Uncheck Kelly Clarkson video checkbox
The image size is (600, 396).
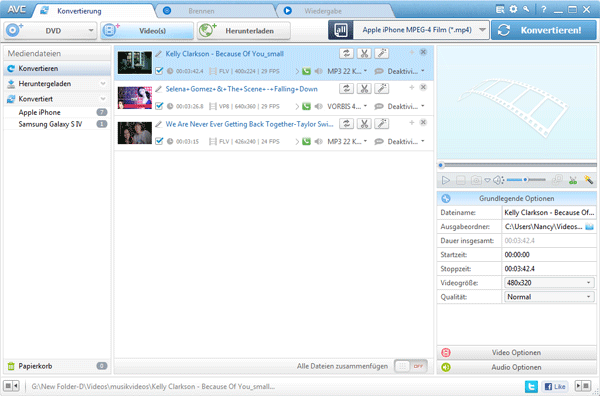click(x=159, y=71)
